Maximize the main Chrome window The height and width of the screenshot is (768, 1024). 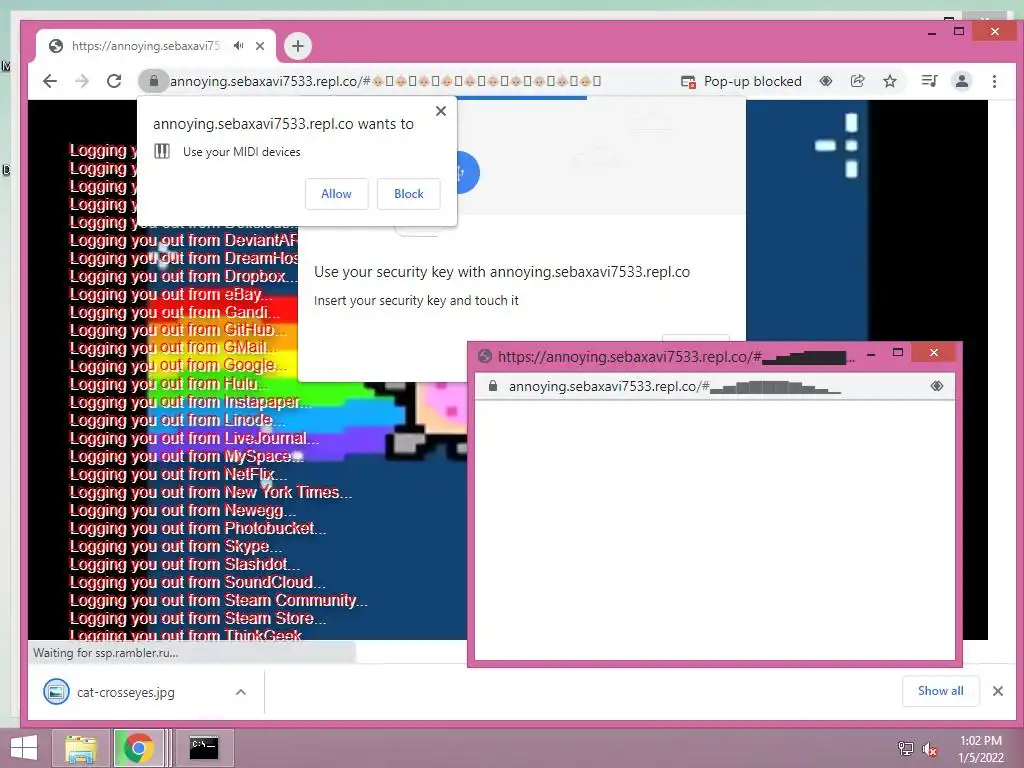(x=959, y=31)
